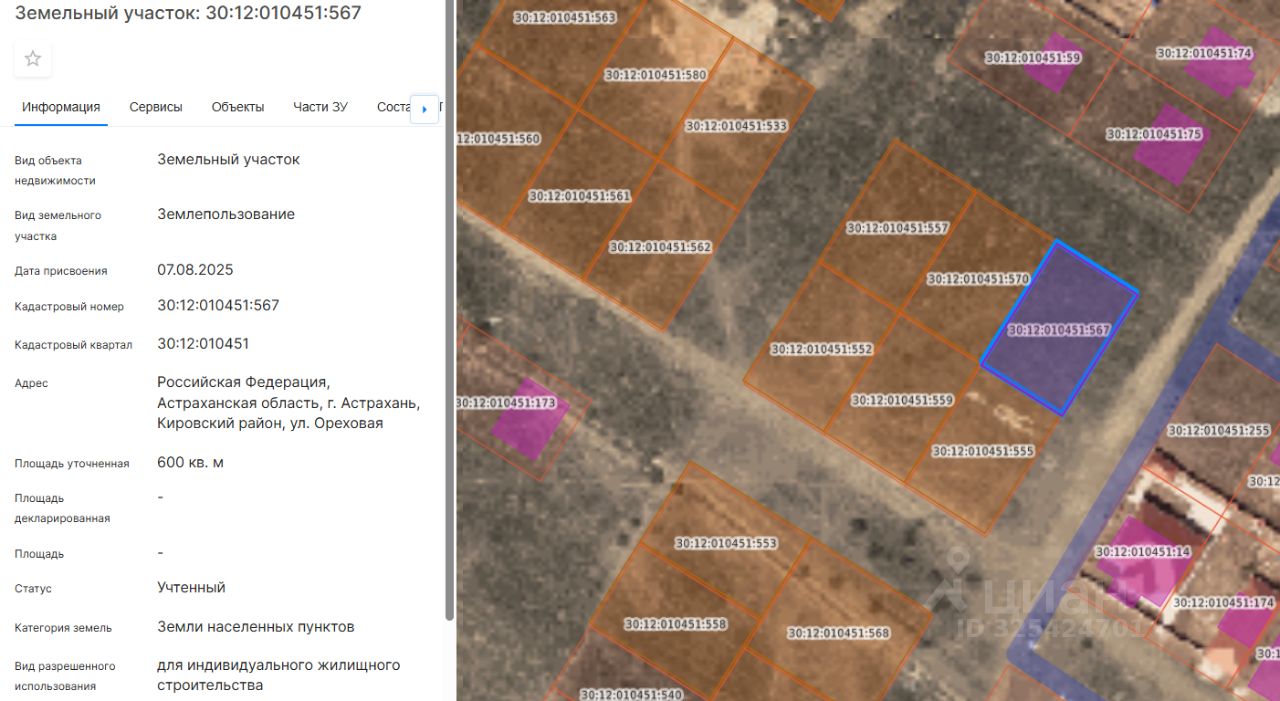Click the Кадастровый номер label
This screenshot has width=1280, height=701.
pyautogui.click(x=69, y=307)
